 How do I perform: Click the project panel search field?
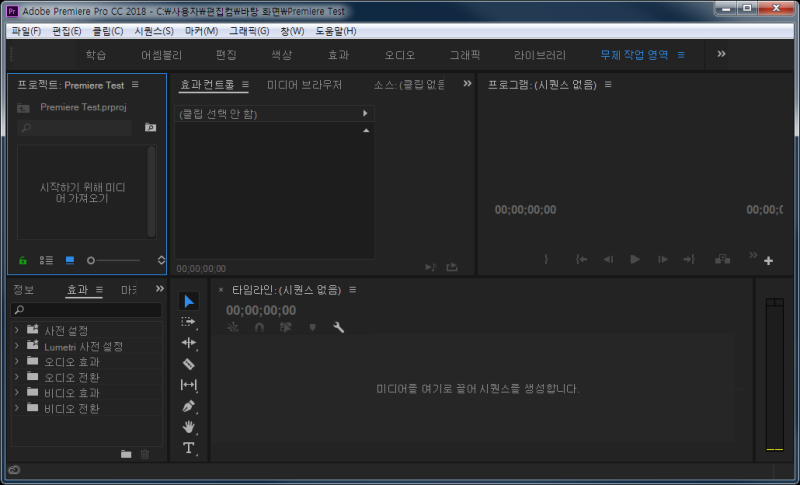tap(74, 127)
